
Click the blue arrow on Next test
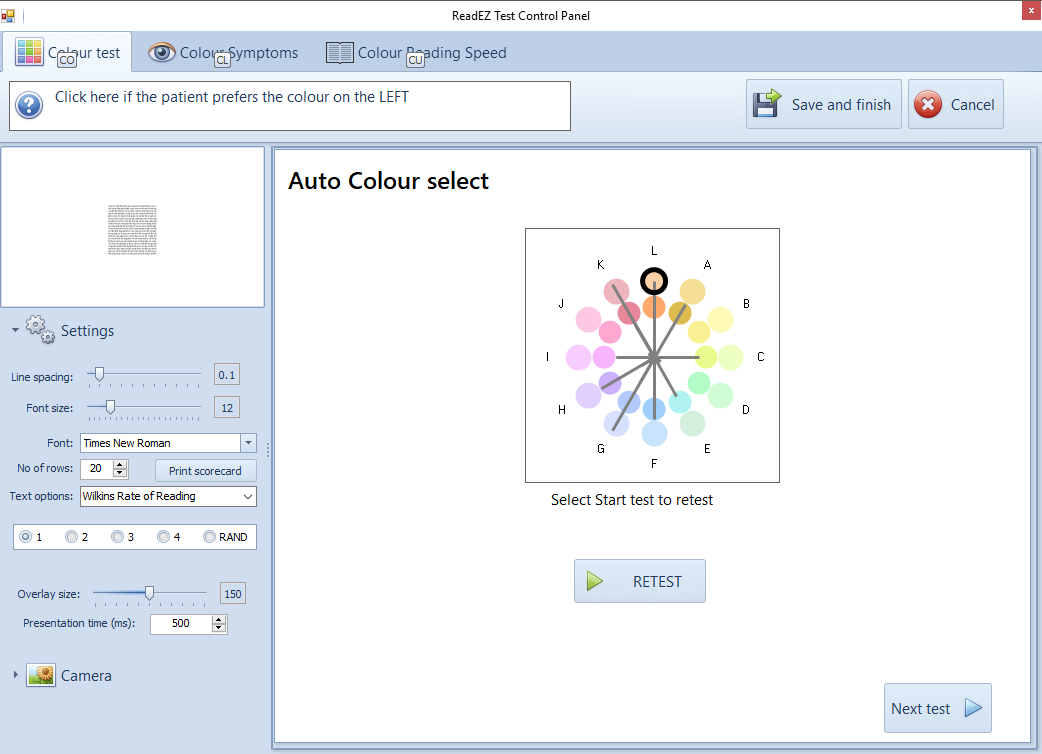(973, 708)
